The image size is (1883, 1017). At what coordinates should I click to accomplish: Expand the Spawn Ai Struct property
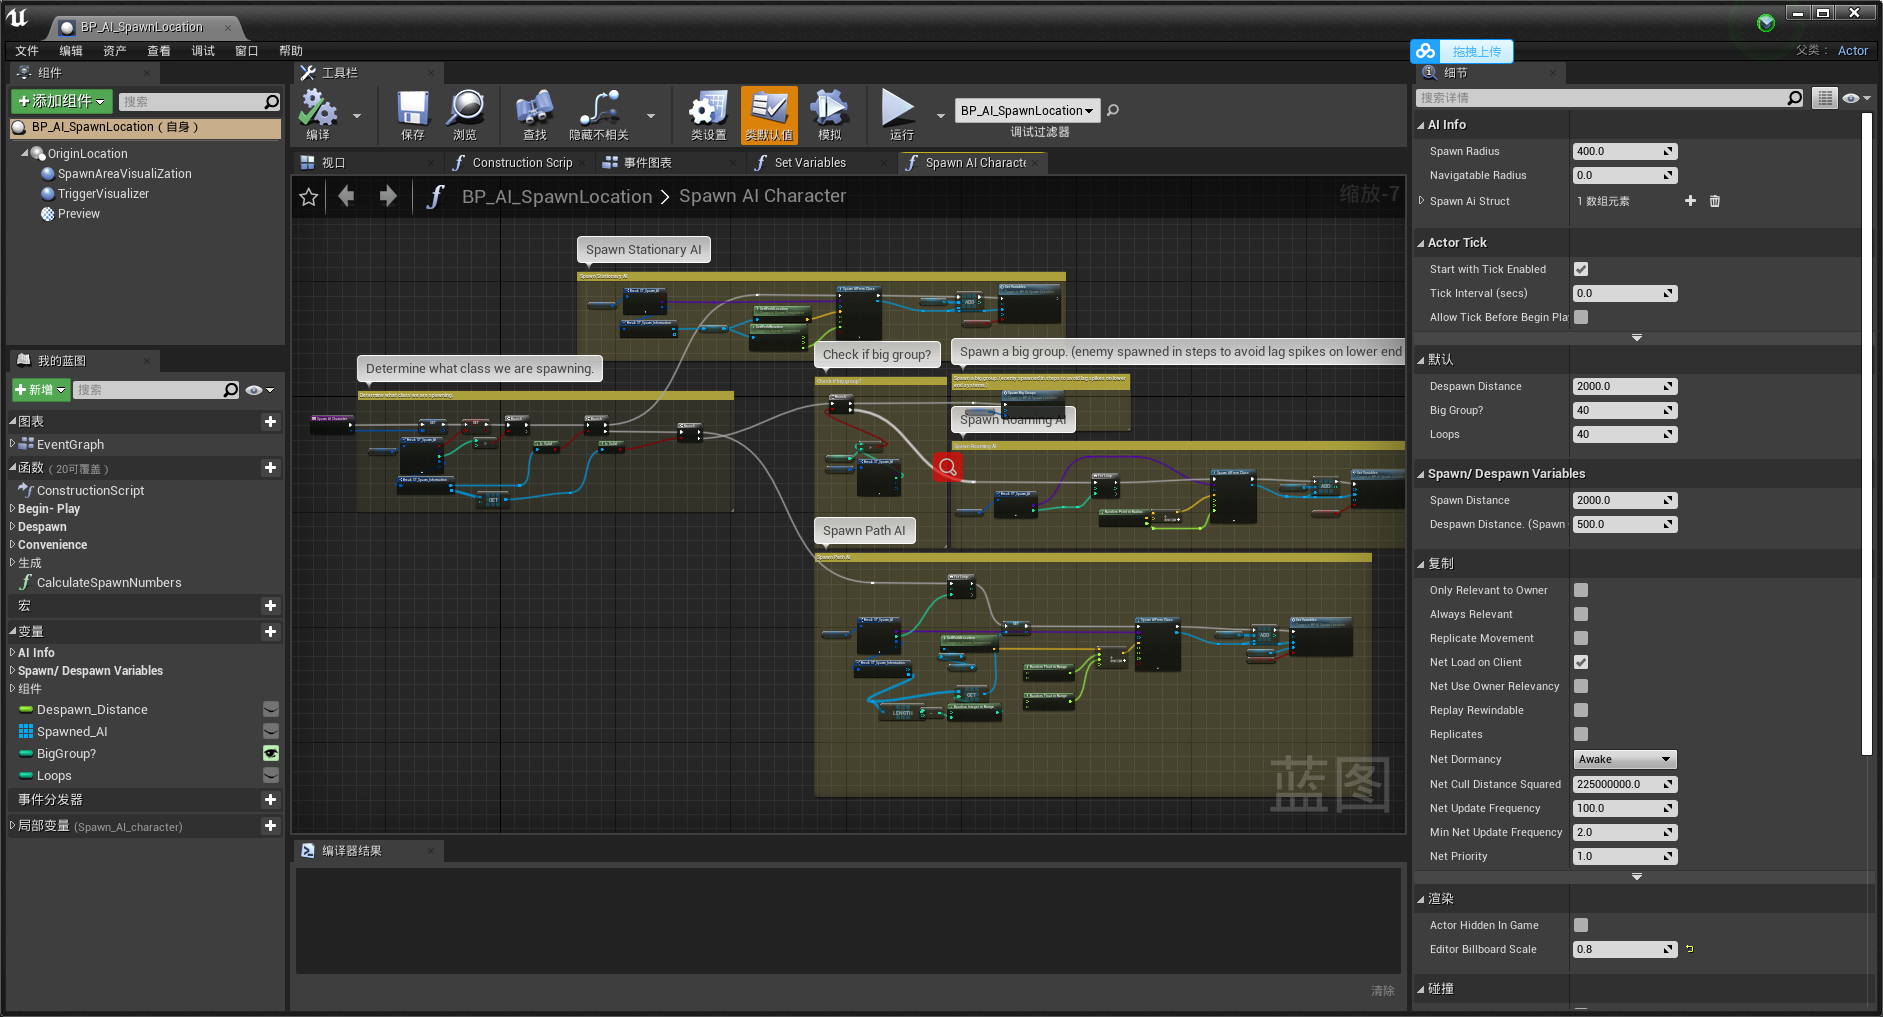click(1421, 201)
